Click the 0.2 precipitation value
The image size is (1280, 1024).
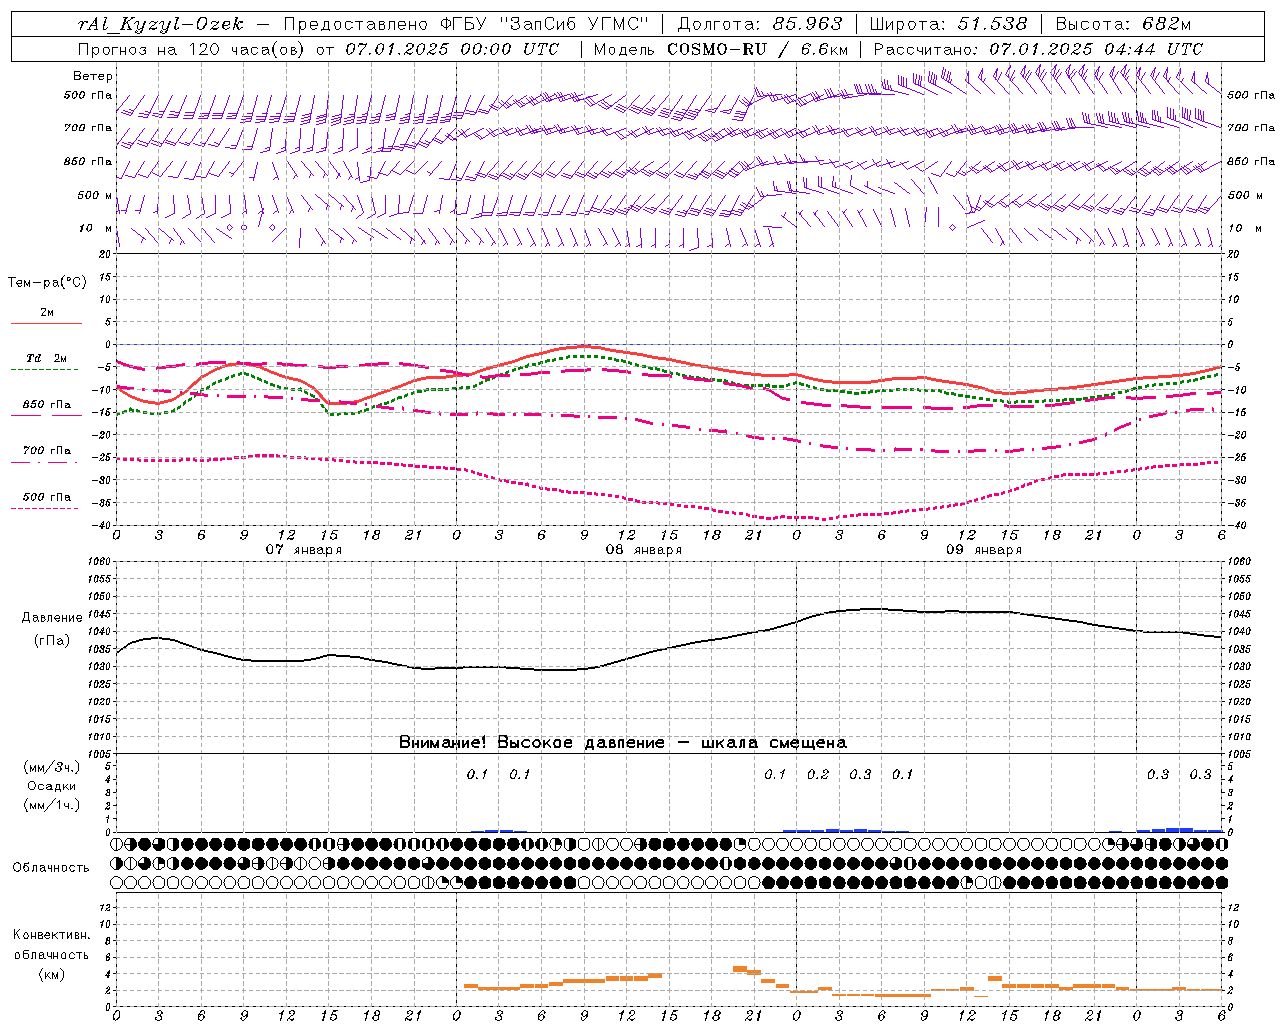[x=818, y=774]
